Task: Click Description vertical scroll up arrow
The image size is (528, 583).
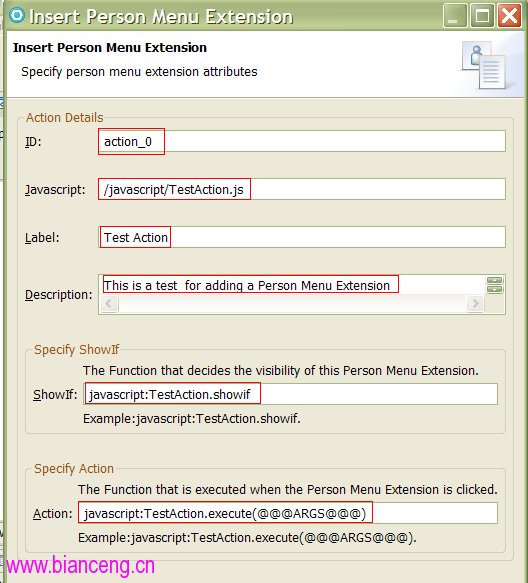Action: 495,280
